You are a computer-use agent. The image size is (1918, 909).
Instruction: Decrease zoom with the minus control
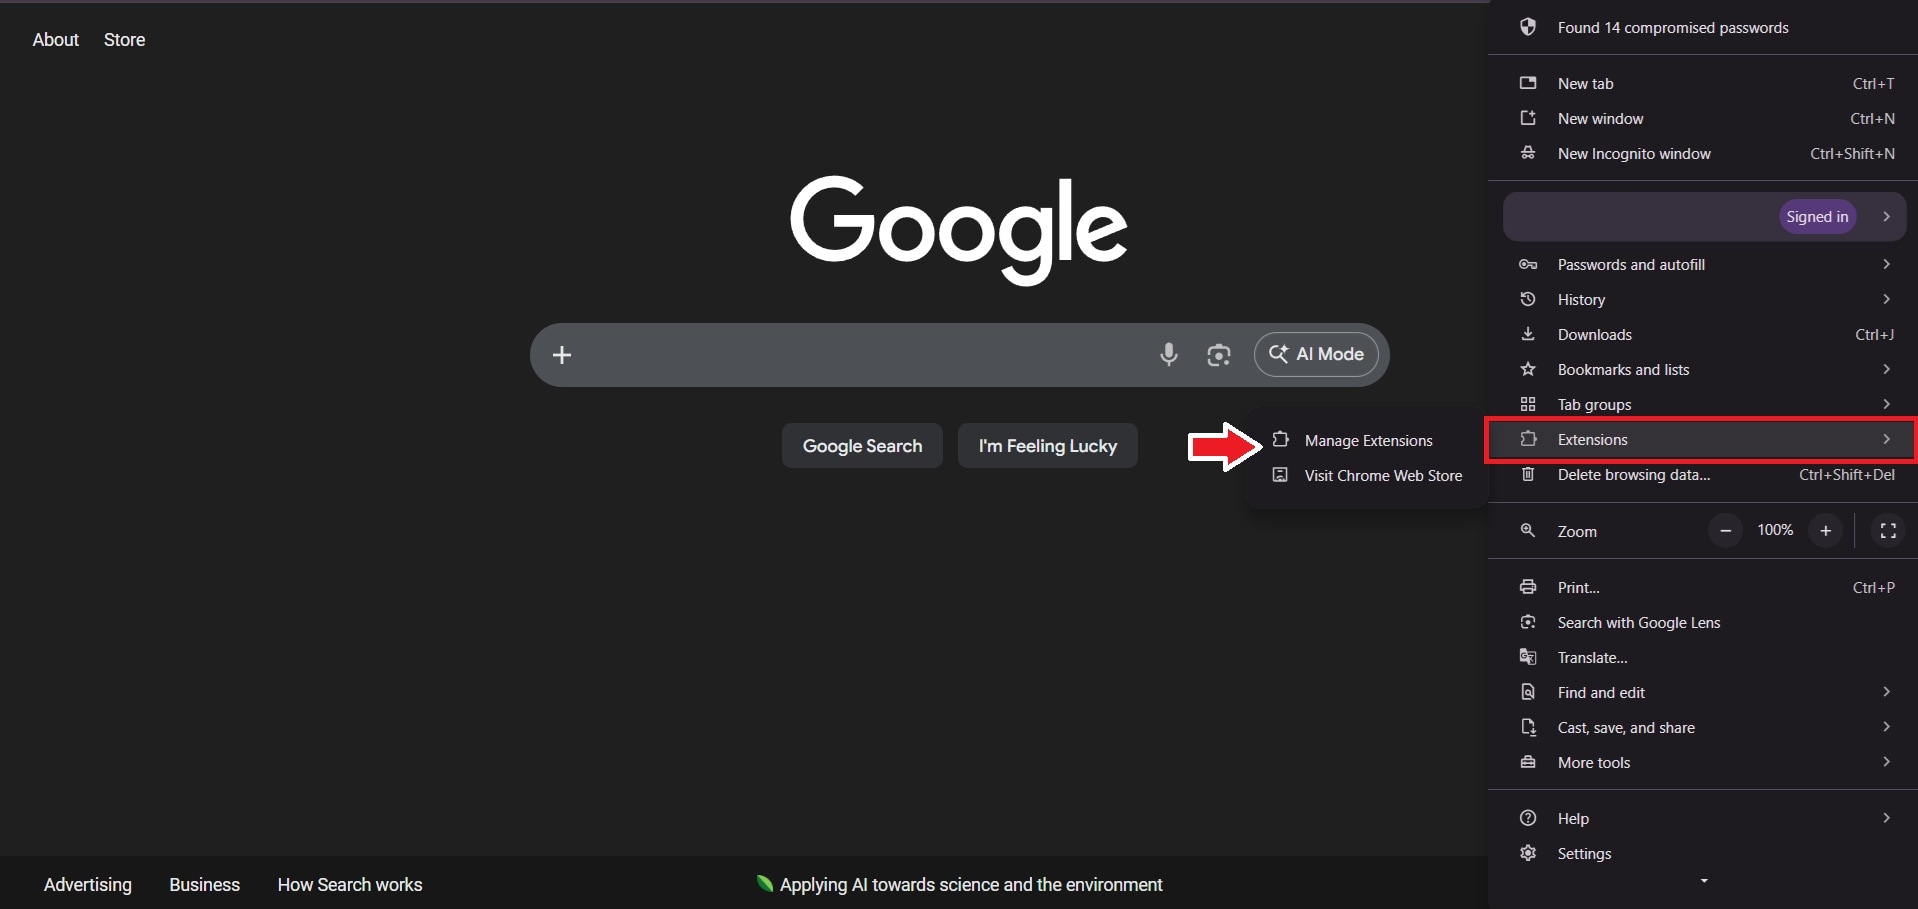(1724, 531)
